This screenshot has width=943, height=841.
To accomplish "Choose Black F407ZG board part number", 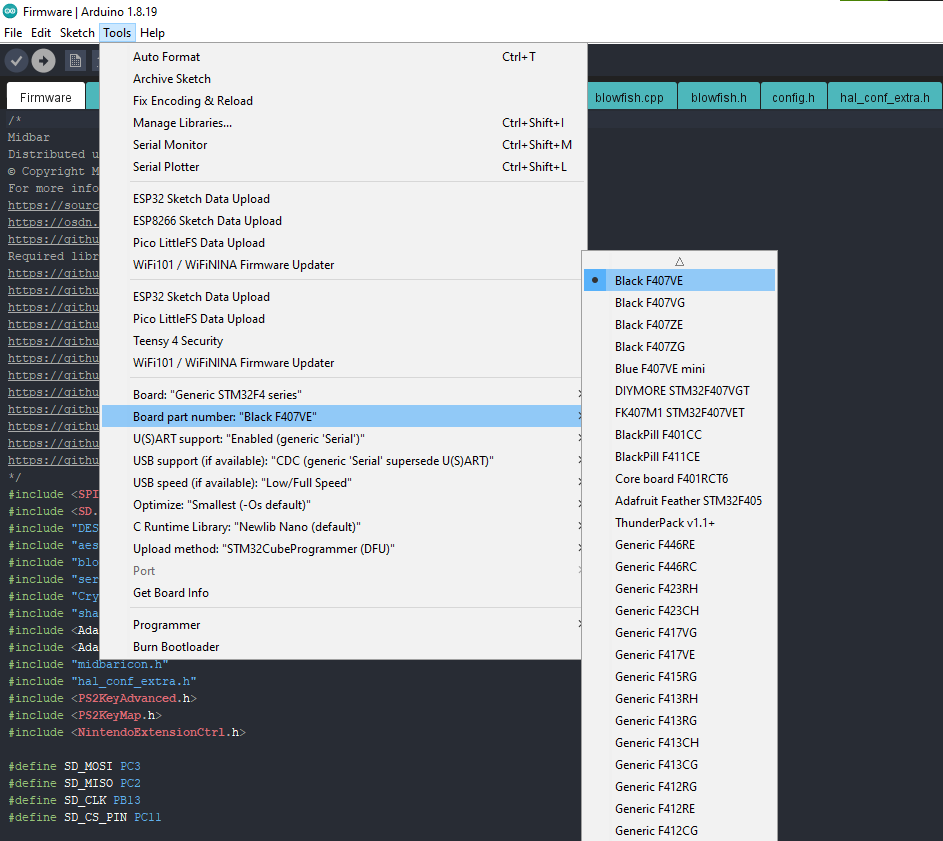I will click(x=680, y=347).
